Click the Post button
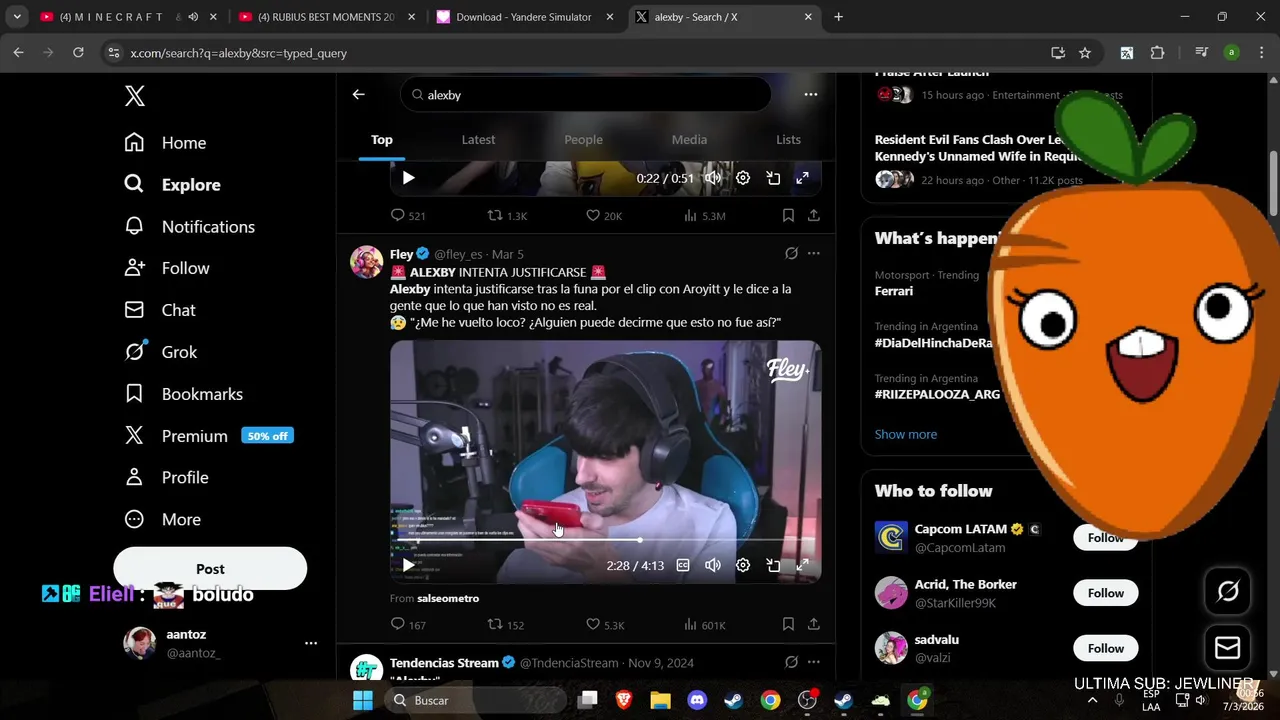The width and height of the screenshot is (1280, 720). click(x=210, y=569)
